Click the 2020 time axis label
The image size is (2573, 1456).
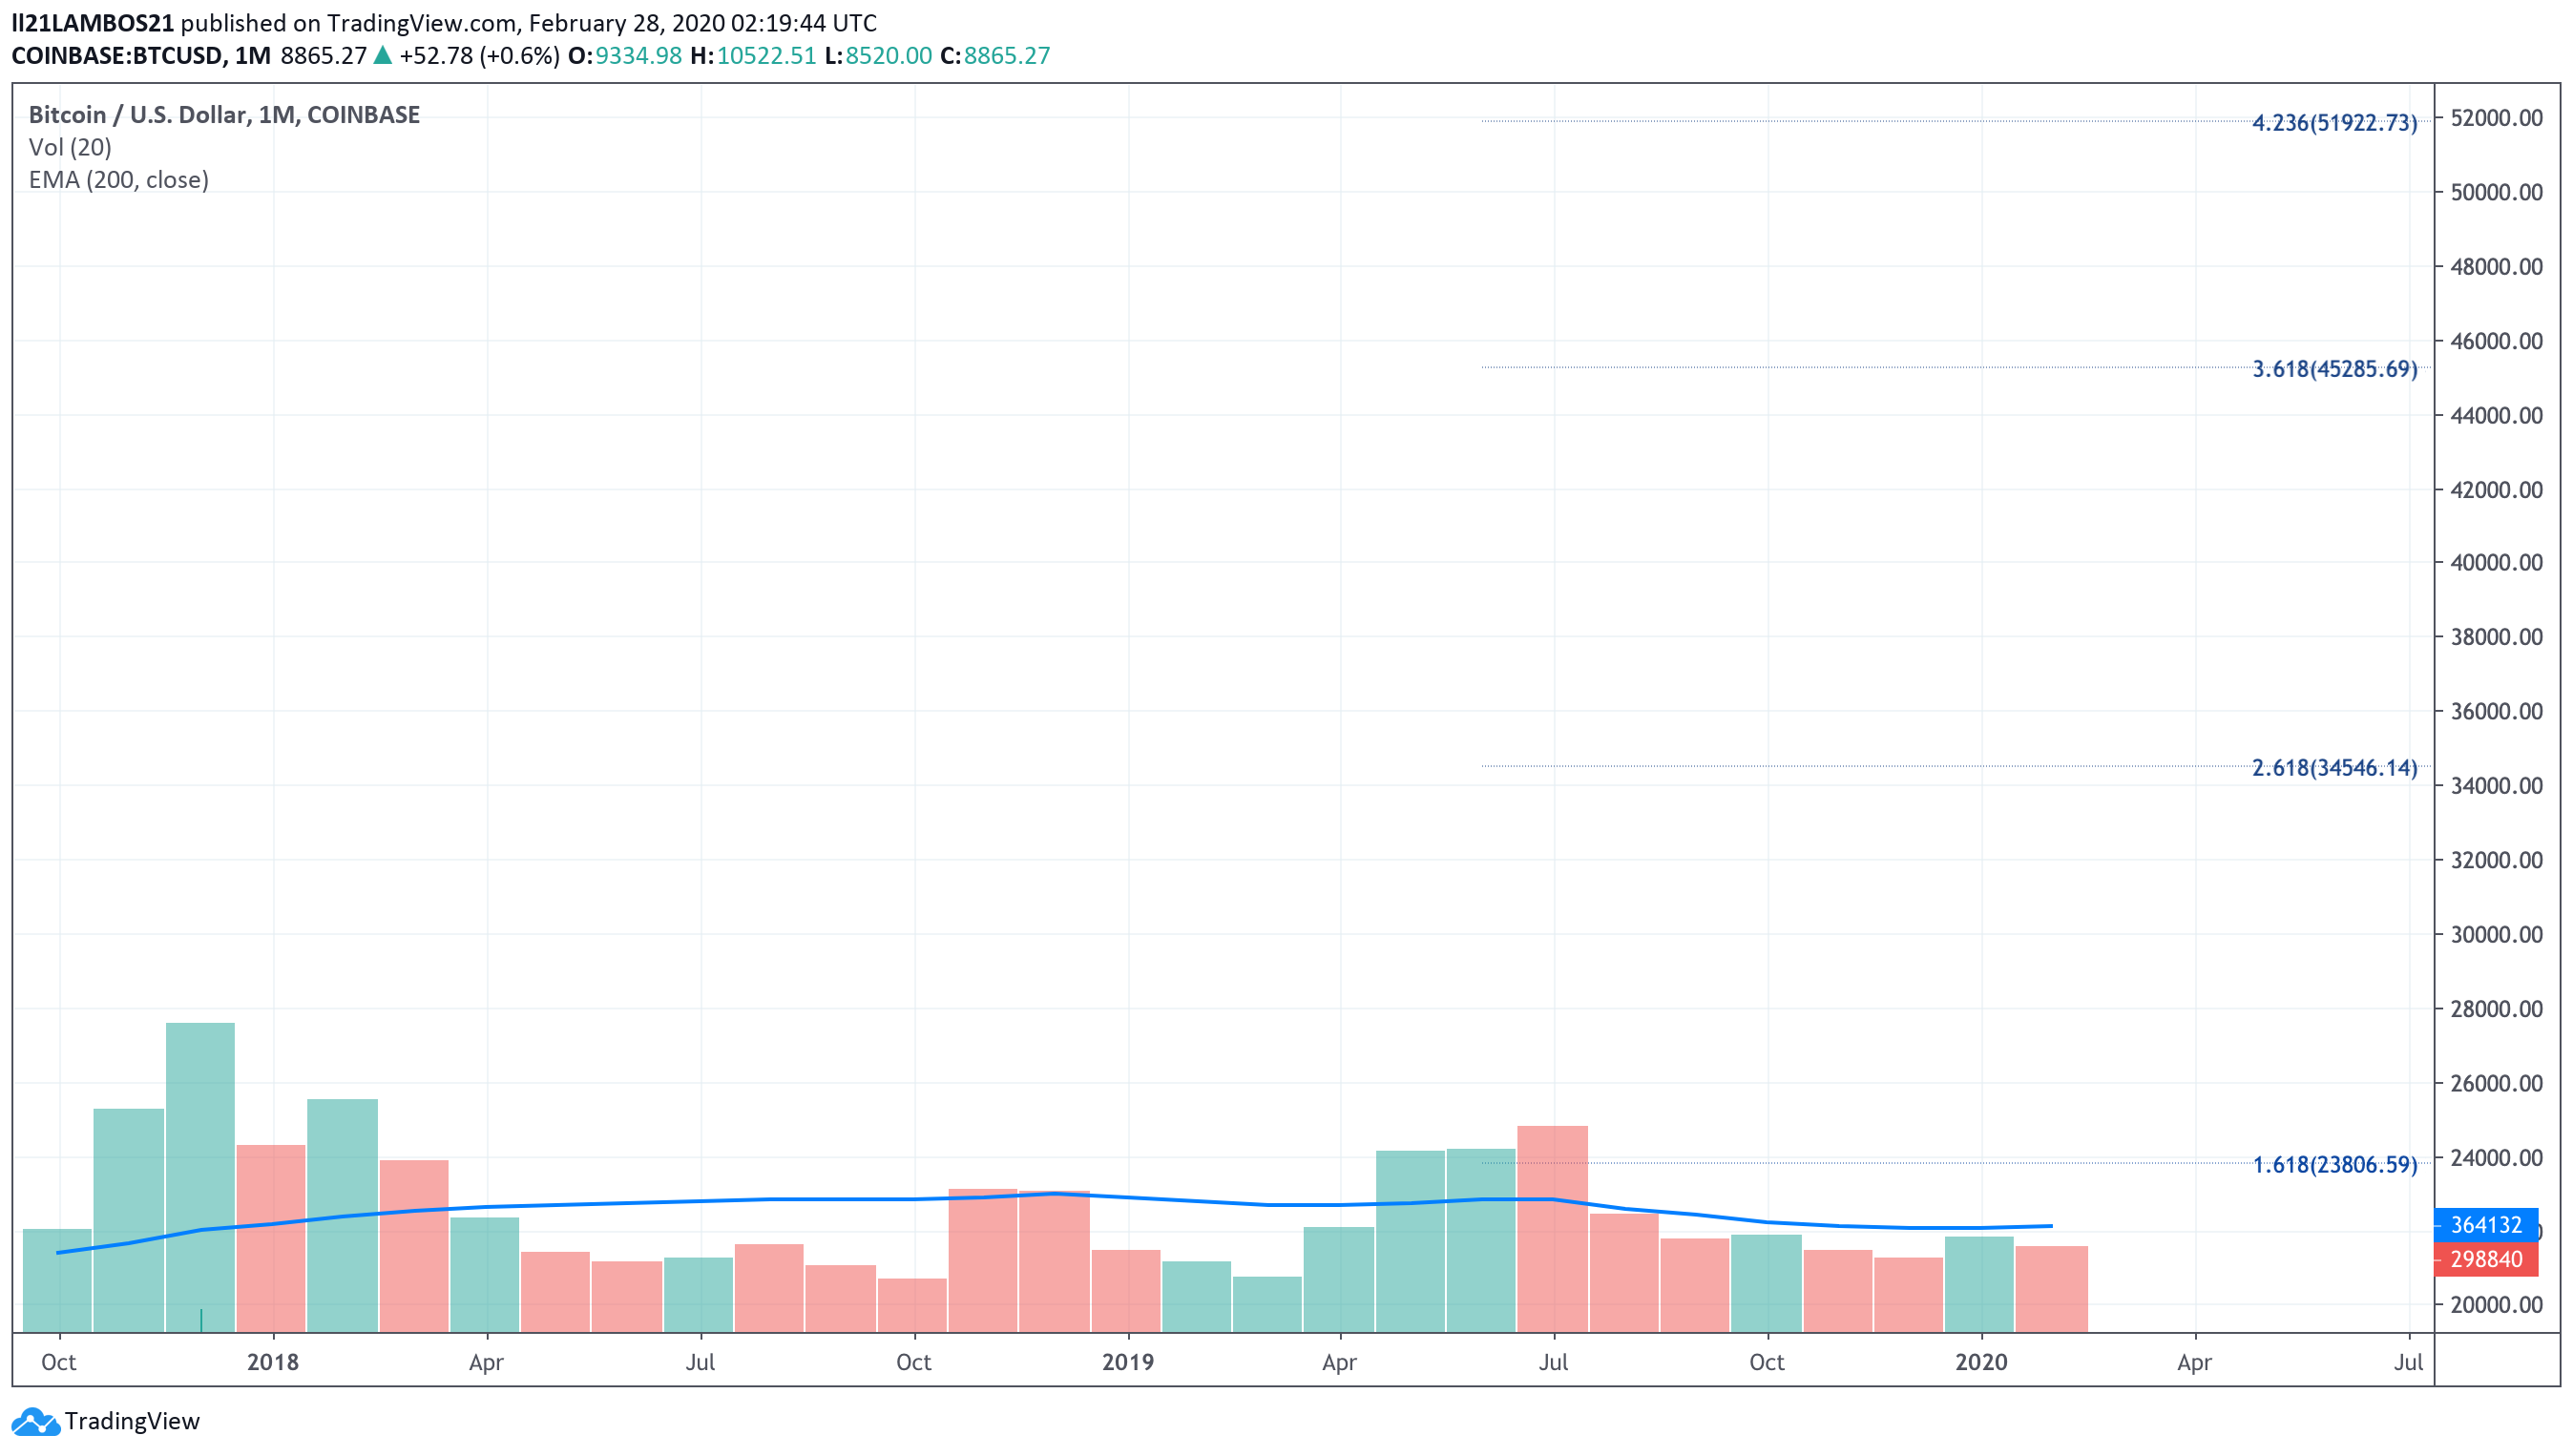point(1981,1362)
